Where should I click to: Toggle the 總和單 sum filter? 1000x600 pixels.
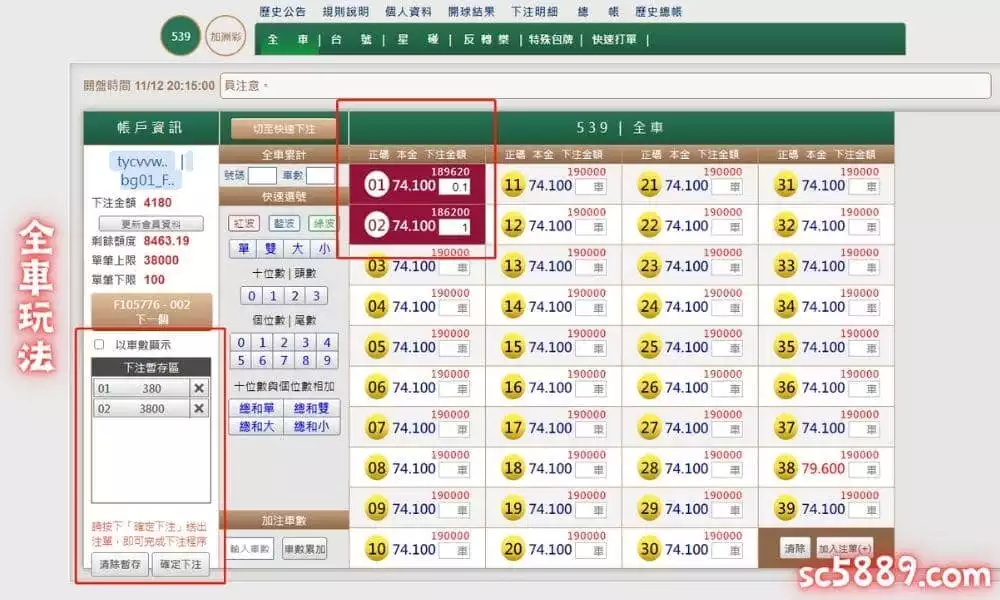click(x=256, y=408)
